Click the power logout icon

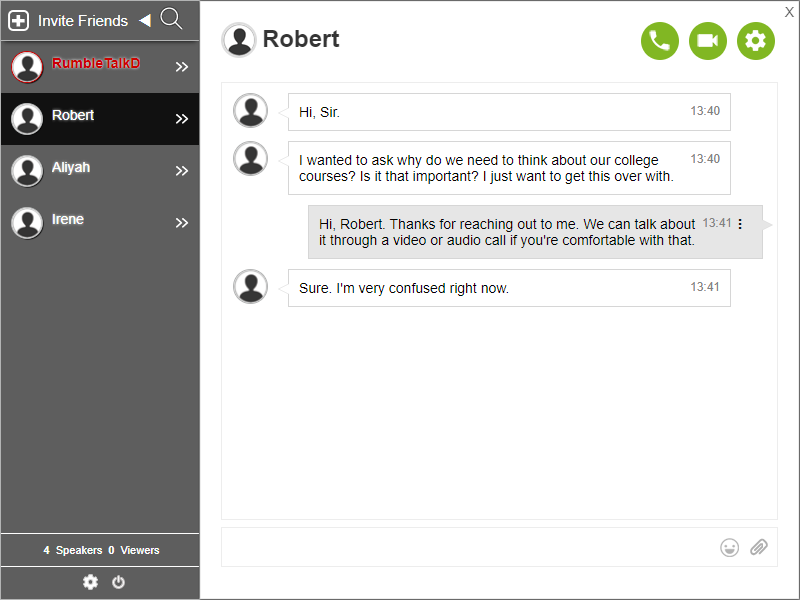[x=118, y=582]
